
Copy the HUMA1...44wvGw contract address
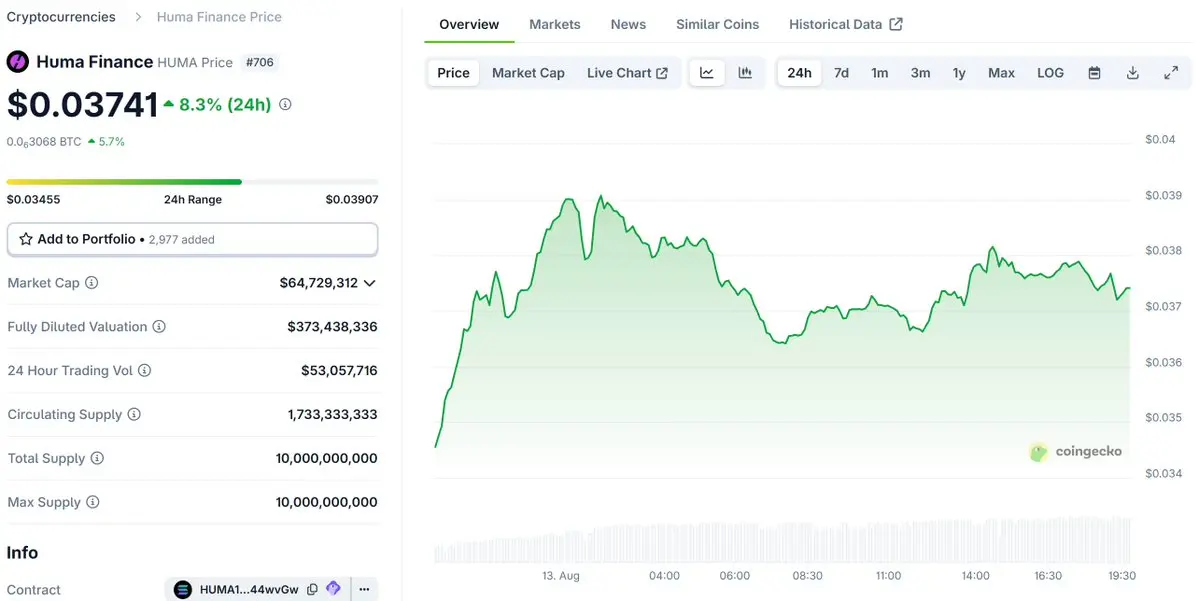(312, 590)
